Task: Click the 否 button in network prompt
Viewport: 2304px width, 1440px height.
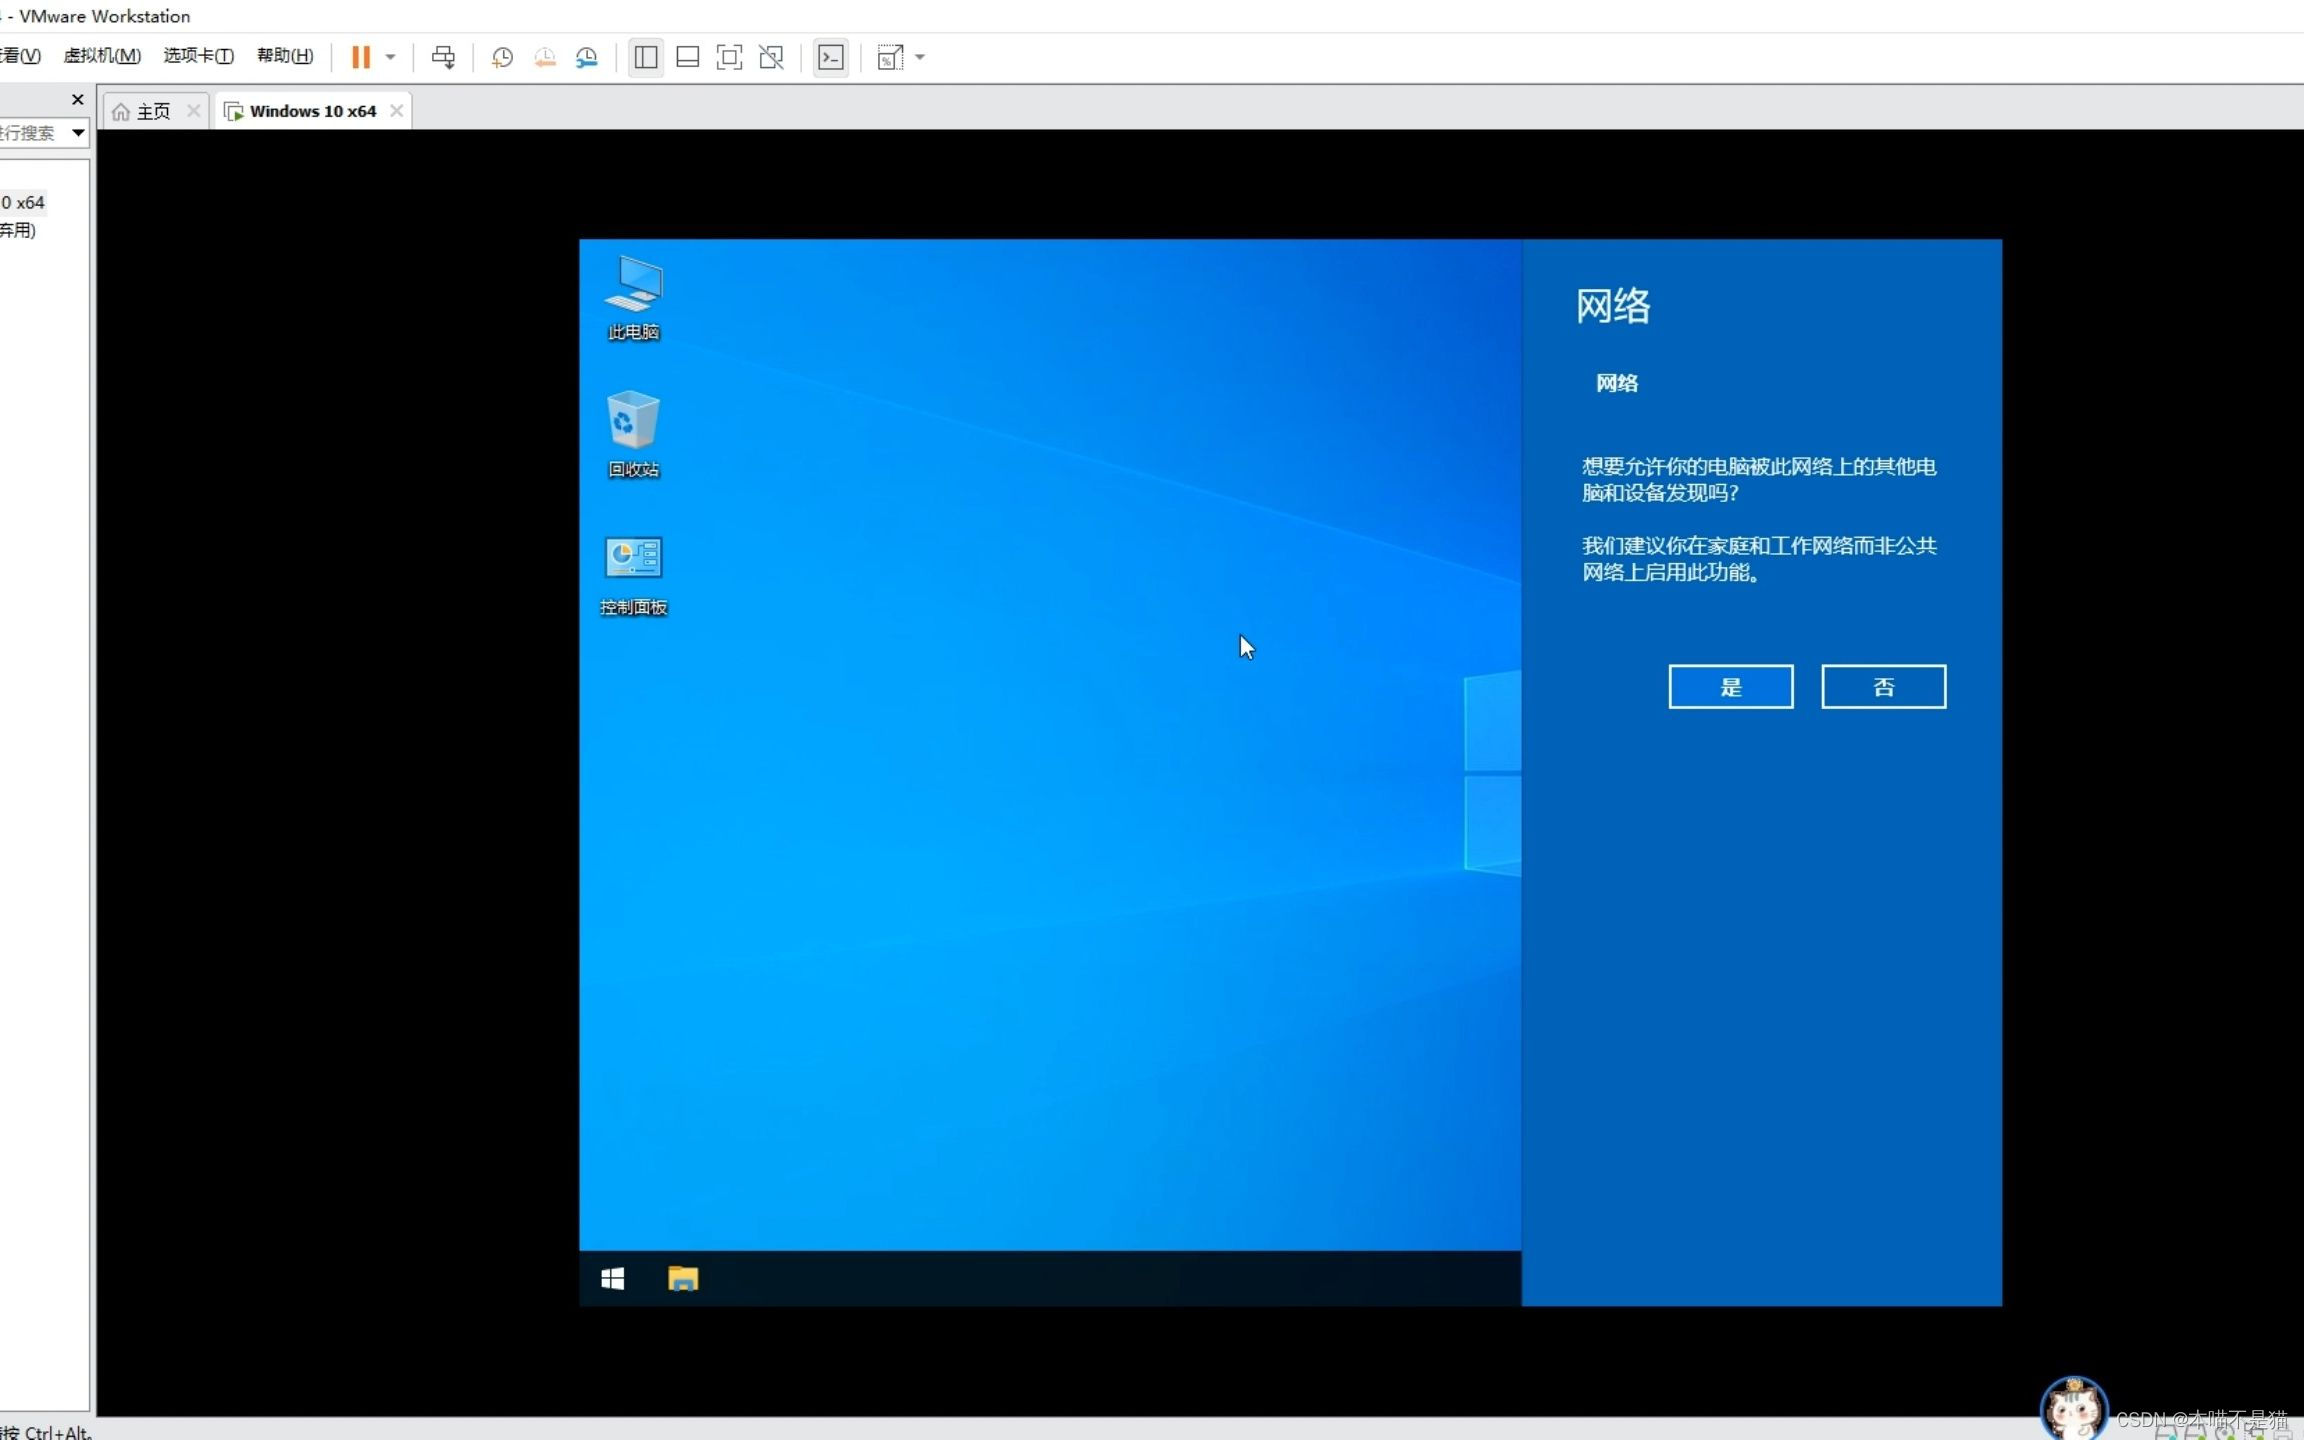Action: coord(1883,687)
